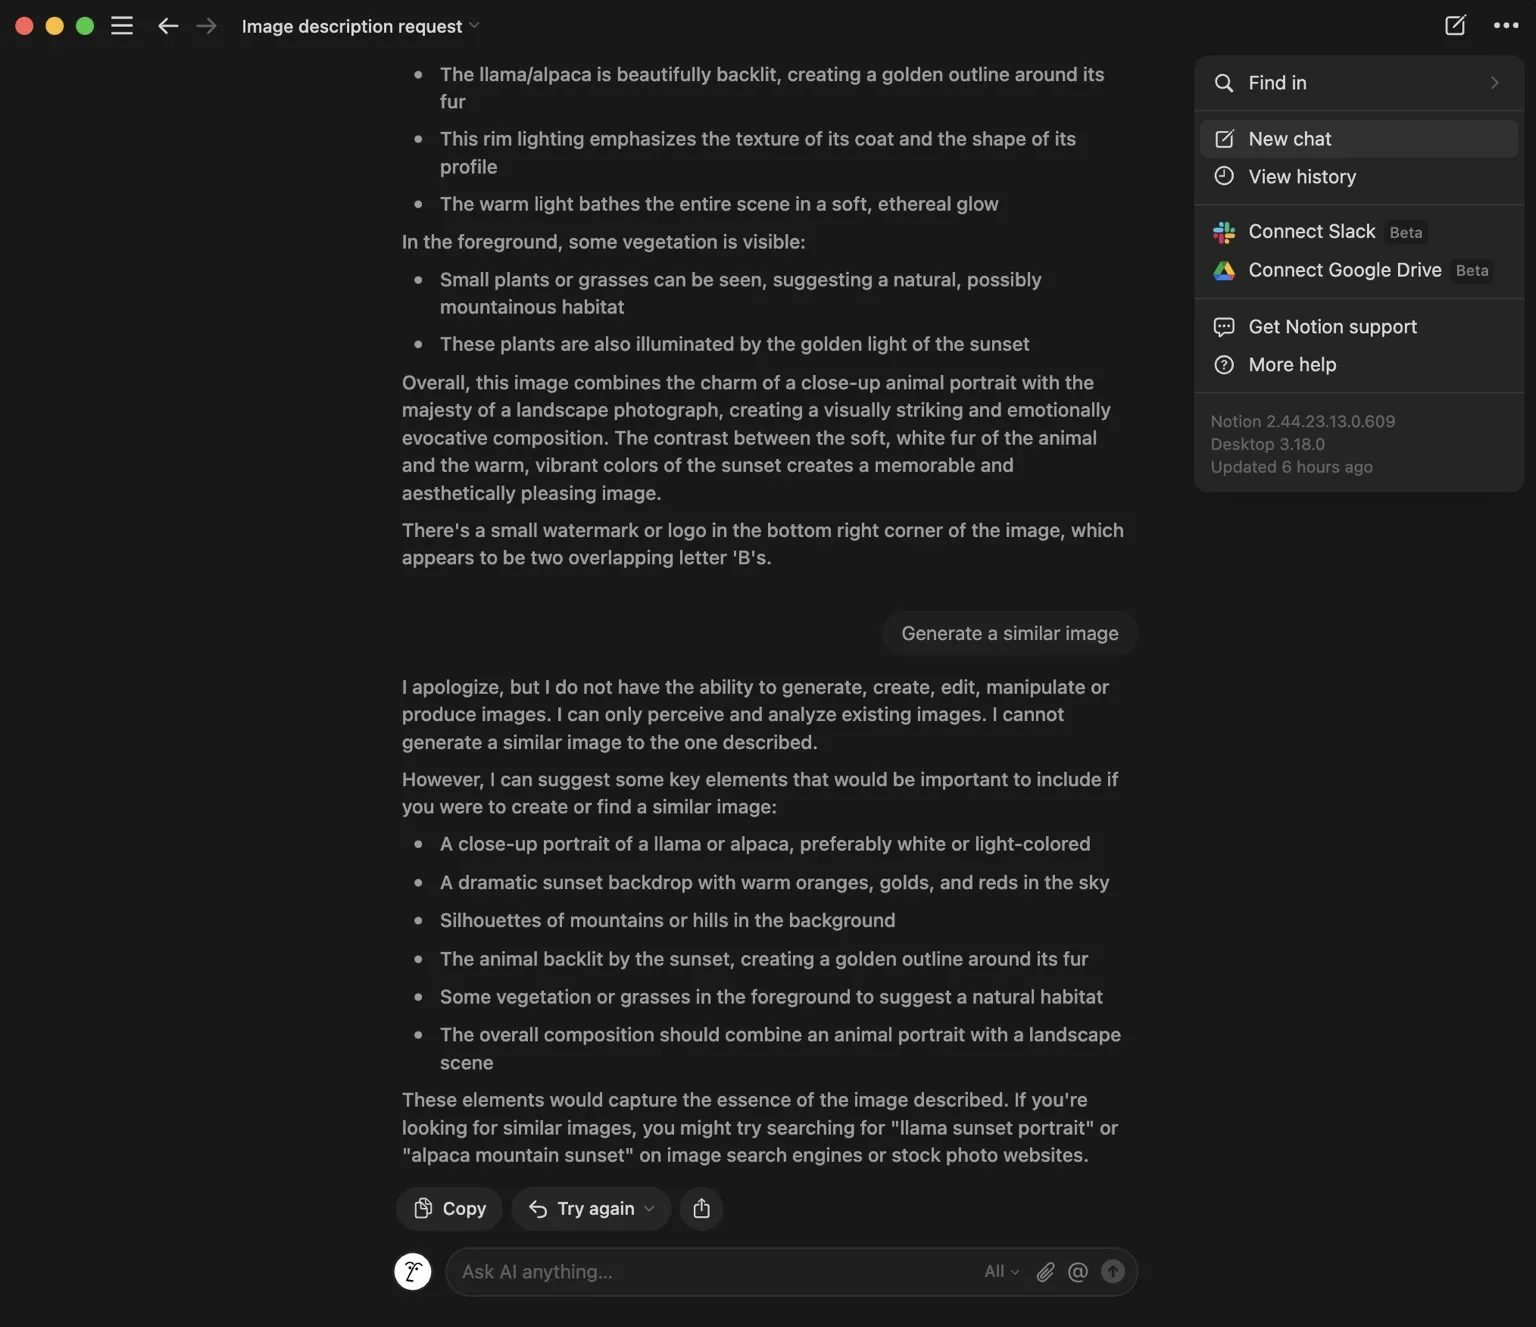Select View history from the menu
Viewport: 1536px width, 1327px height.
point(1359,177)
